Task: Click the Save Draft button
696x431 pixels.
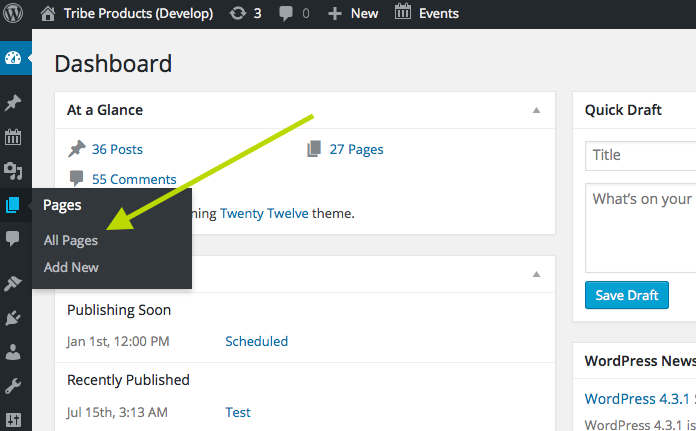Action: tap(626, 295)
